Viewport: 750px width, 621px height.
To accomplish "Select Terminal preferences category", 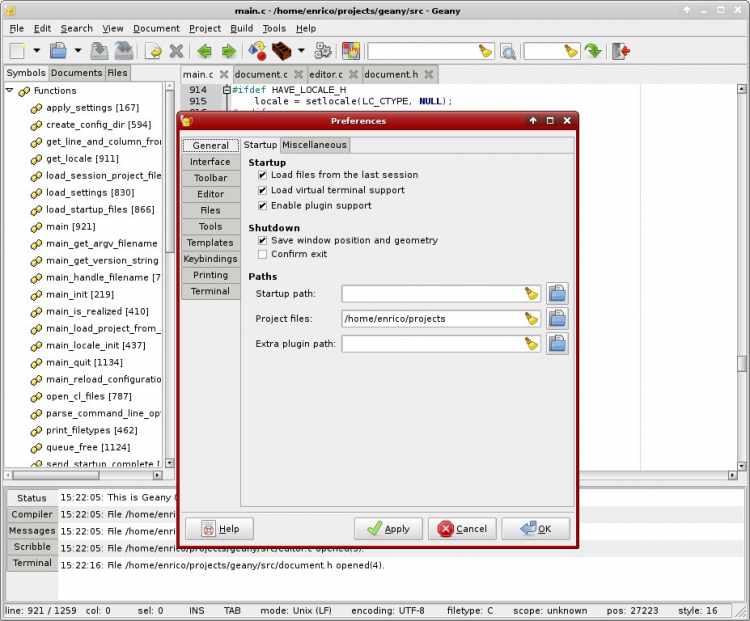I will [210, 291].
